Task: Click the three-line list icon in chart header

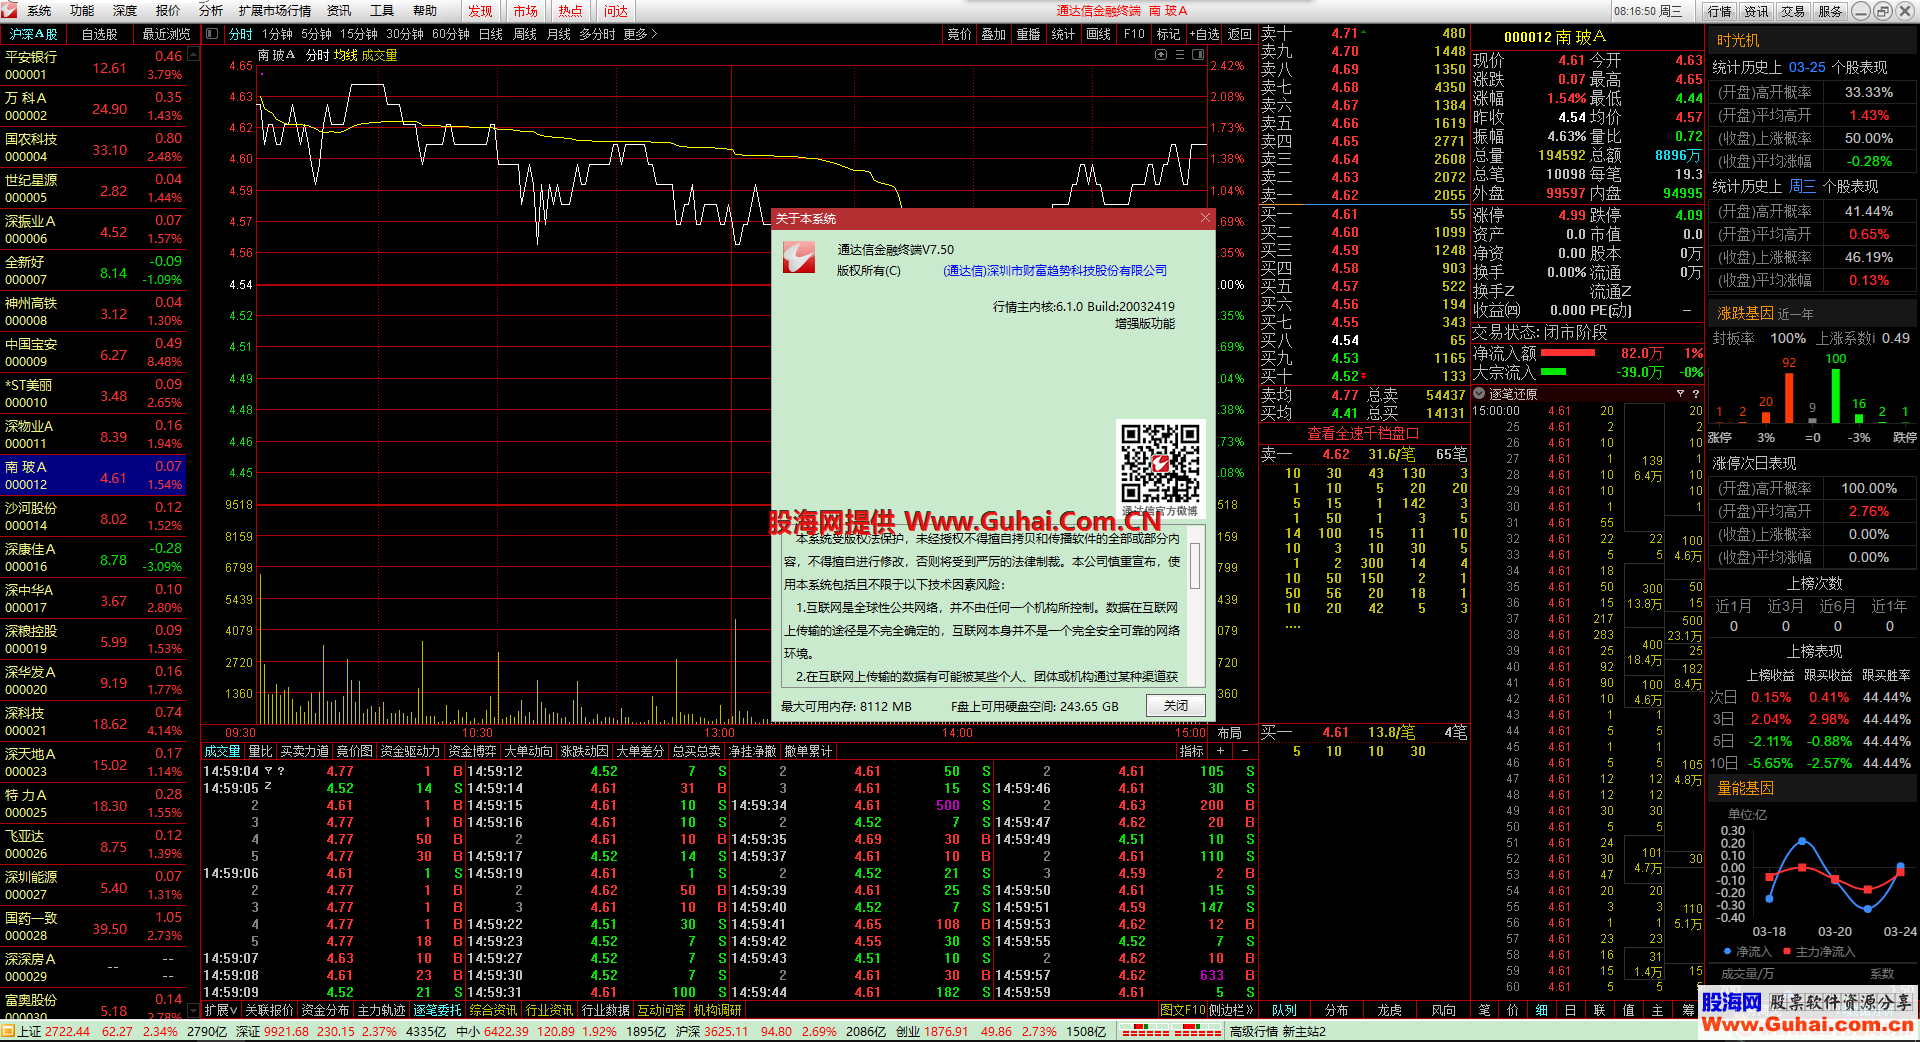Action: click(x=1179, y=55)
